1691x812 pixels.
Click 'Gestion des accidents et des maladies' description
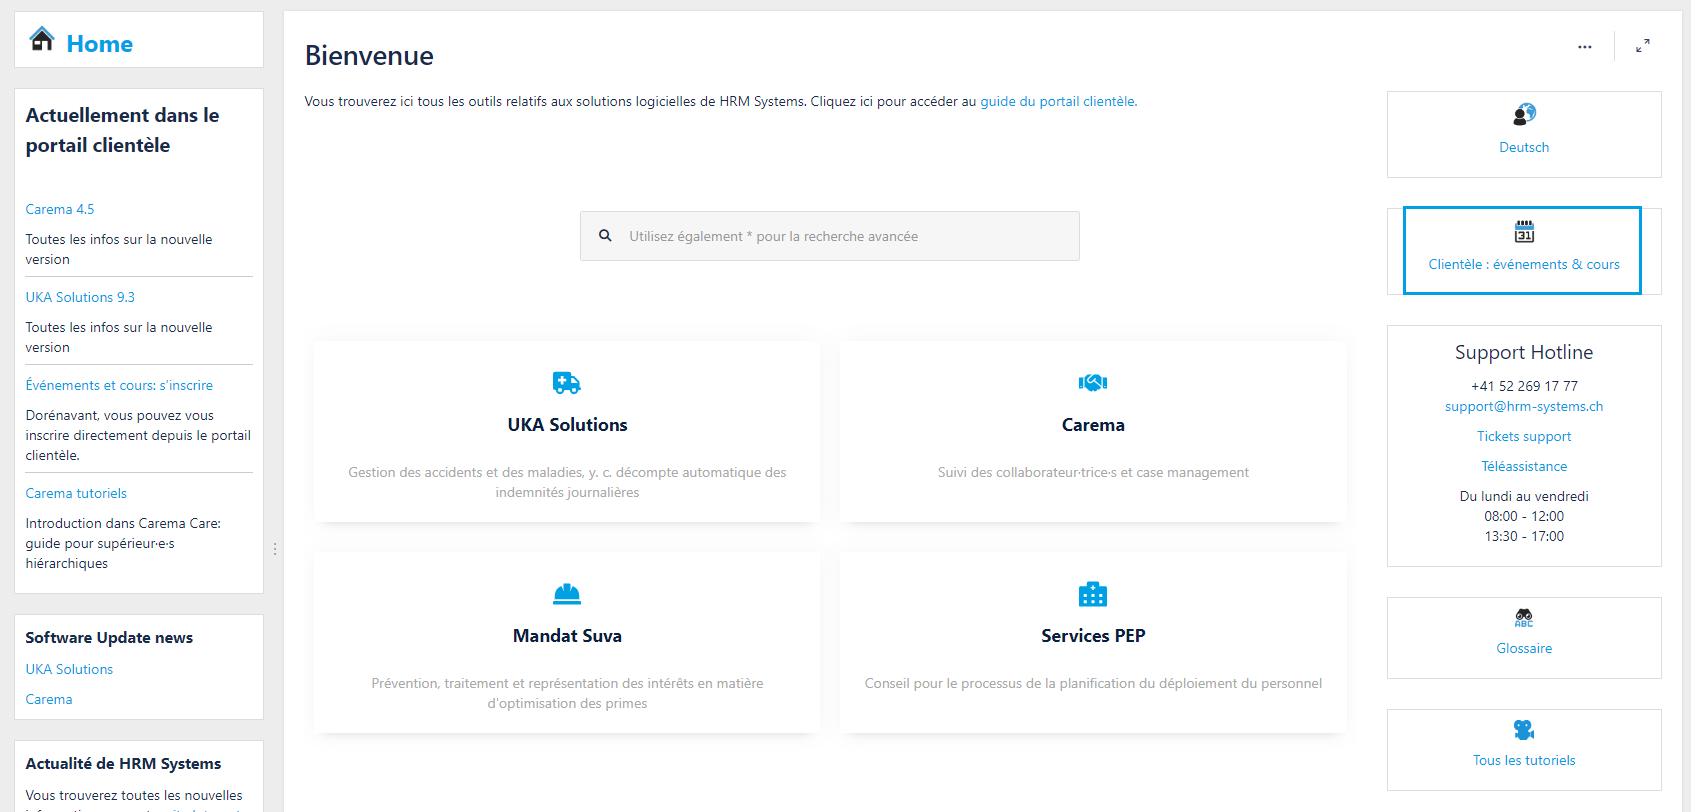tap(567, 482)
